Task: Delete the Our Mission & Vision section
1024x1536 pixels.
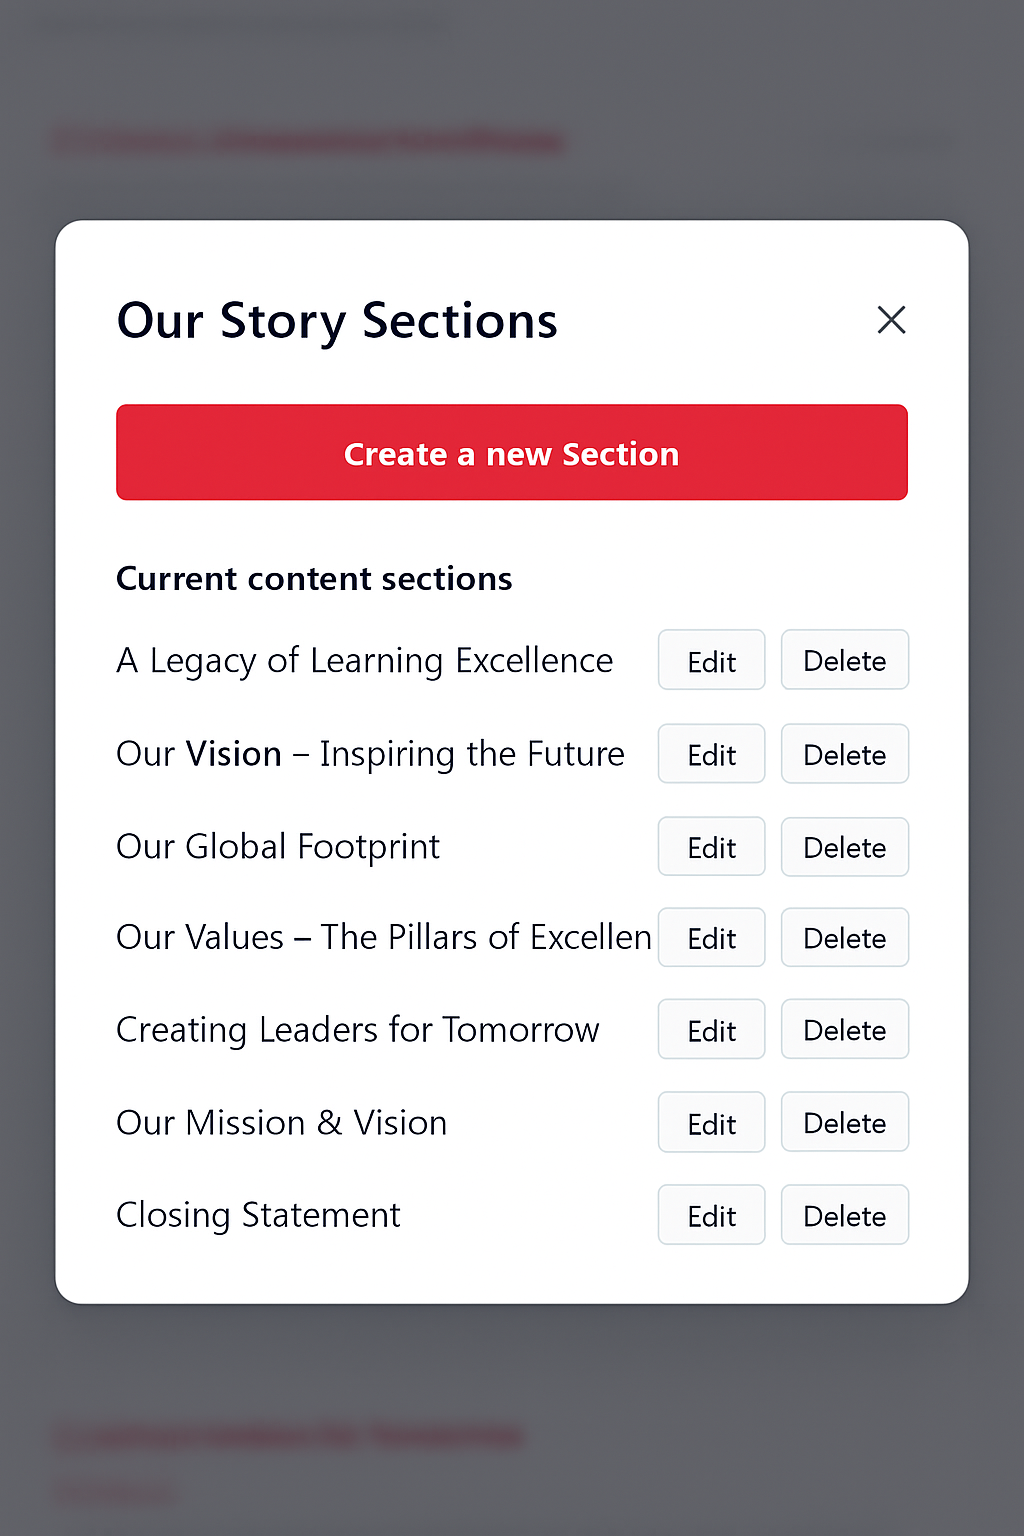Action: pos(844,1123)
